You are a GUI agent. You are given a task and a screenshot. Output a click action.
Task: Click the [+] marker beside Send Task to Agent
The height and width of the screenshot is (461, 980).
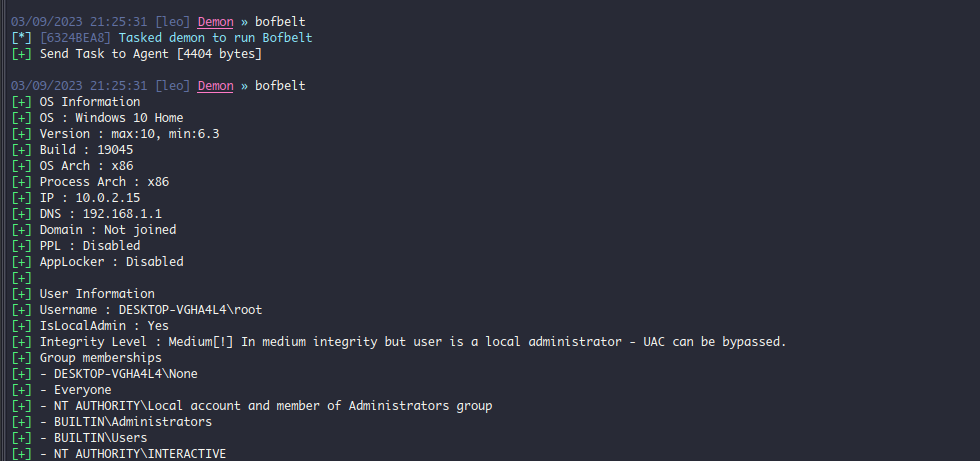21,54
